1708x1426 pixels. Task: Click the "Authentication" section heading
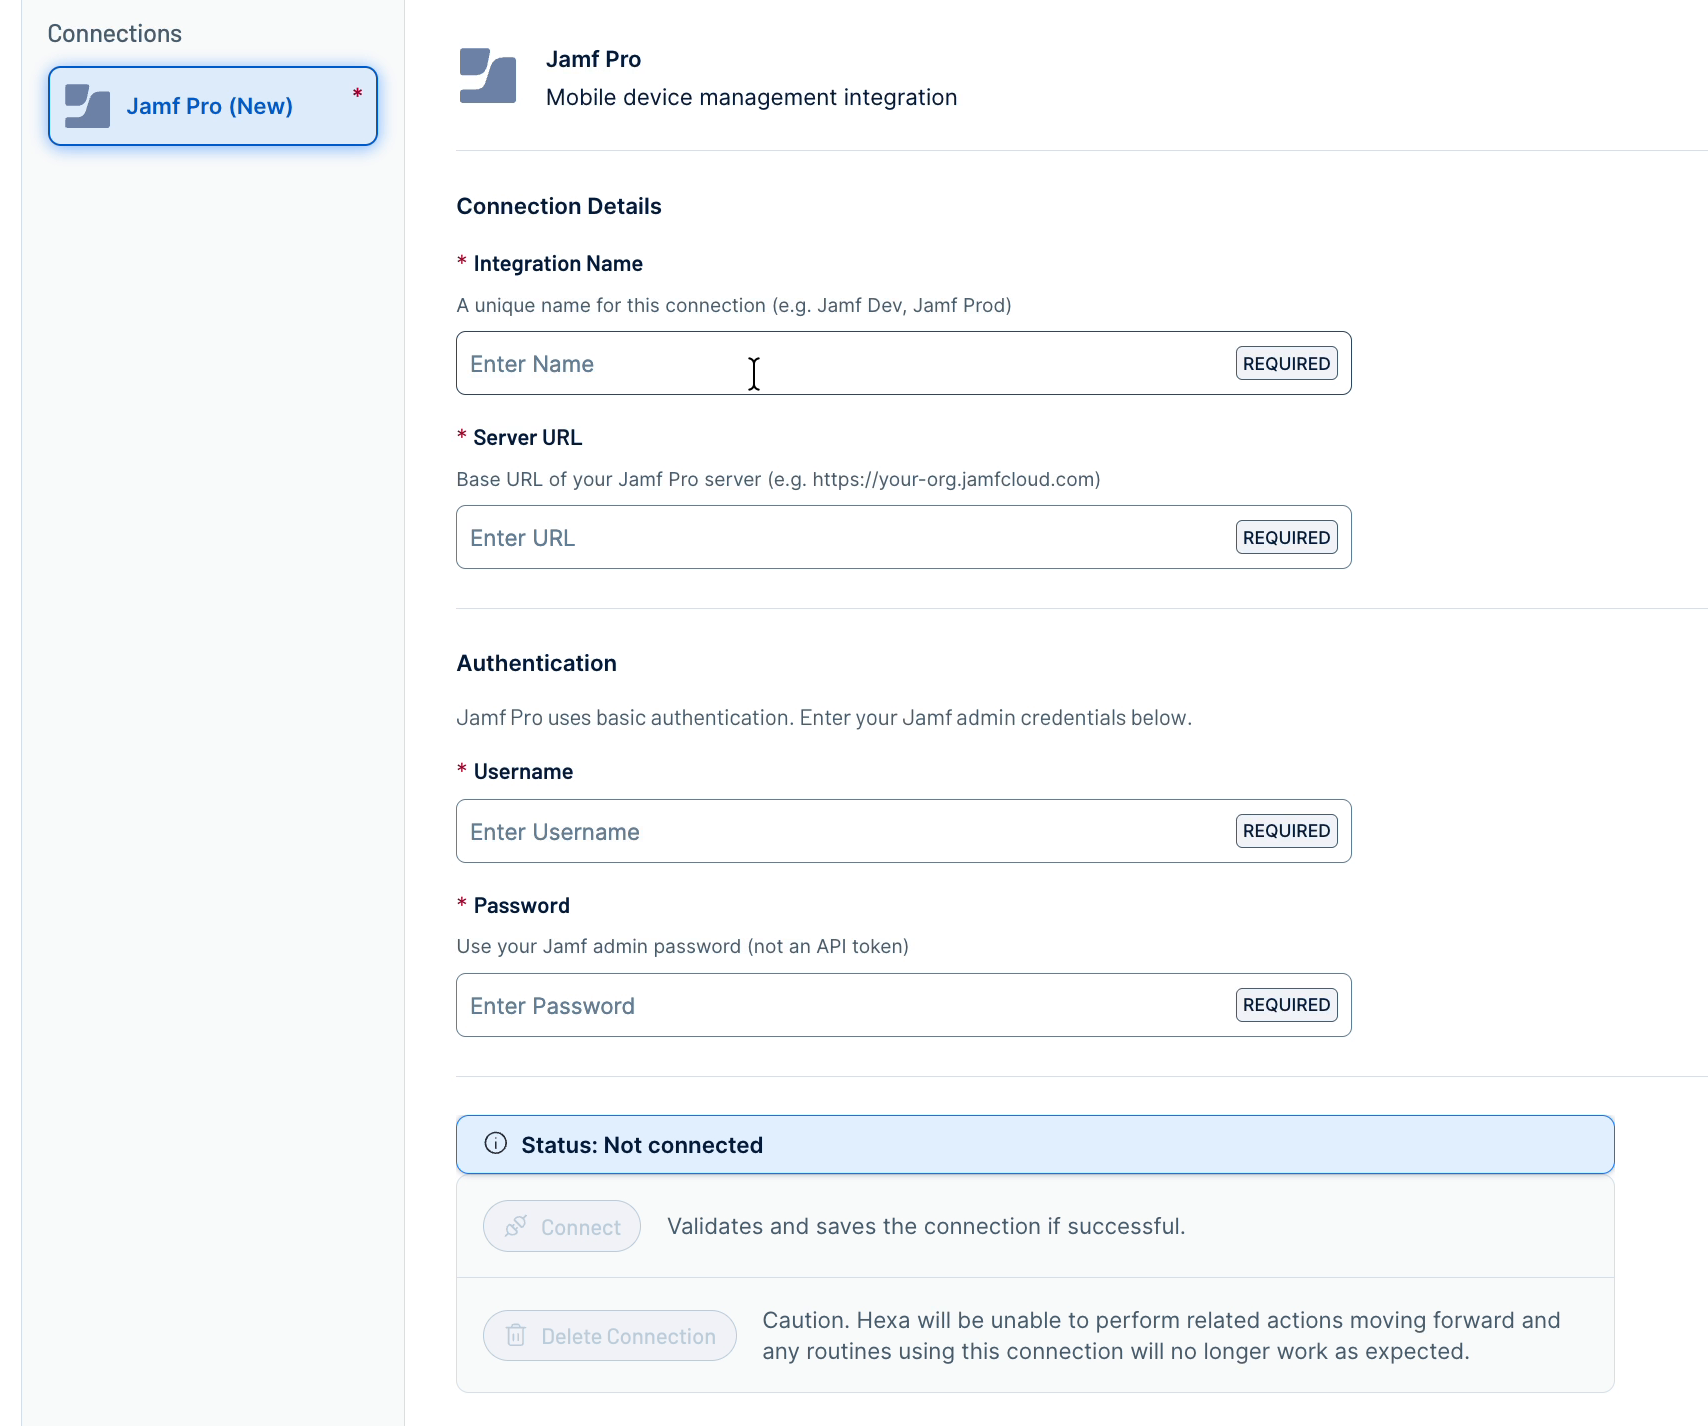click(x=537, y=663)
